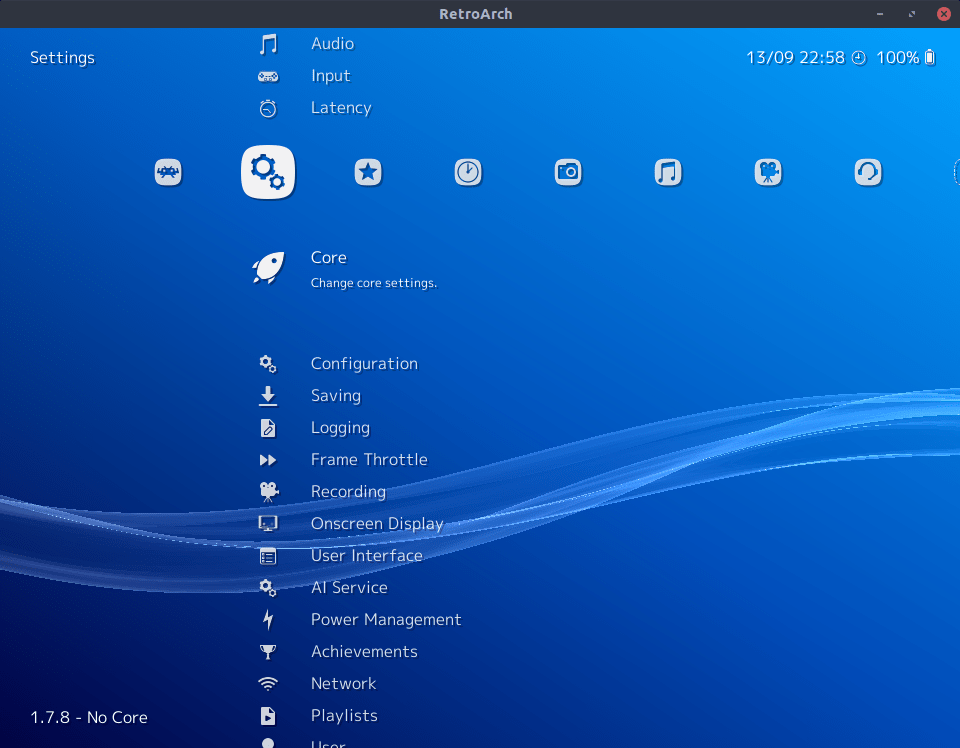The image size is (960, 748).
Task: Open the Main Menu invader icon
Action: [168, 172]
